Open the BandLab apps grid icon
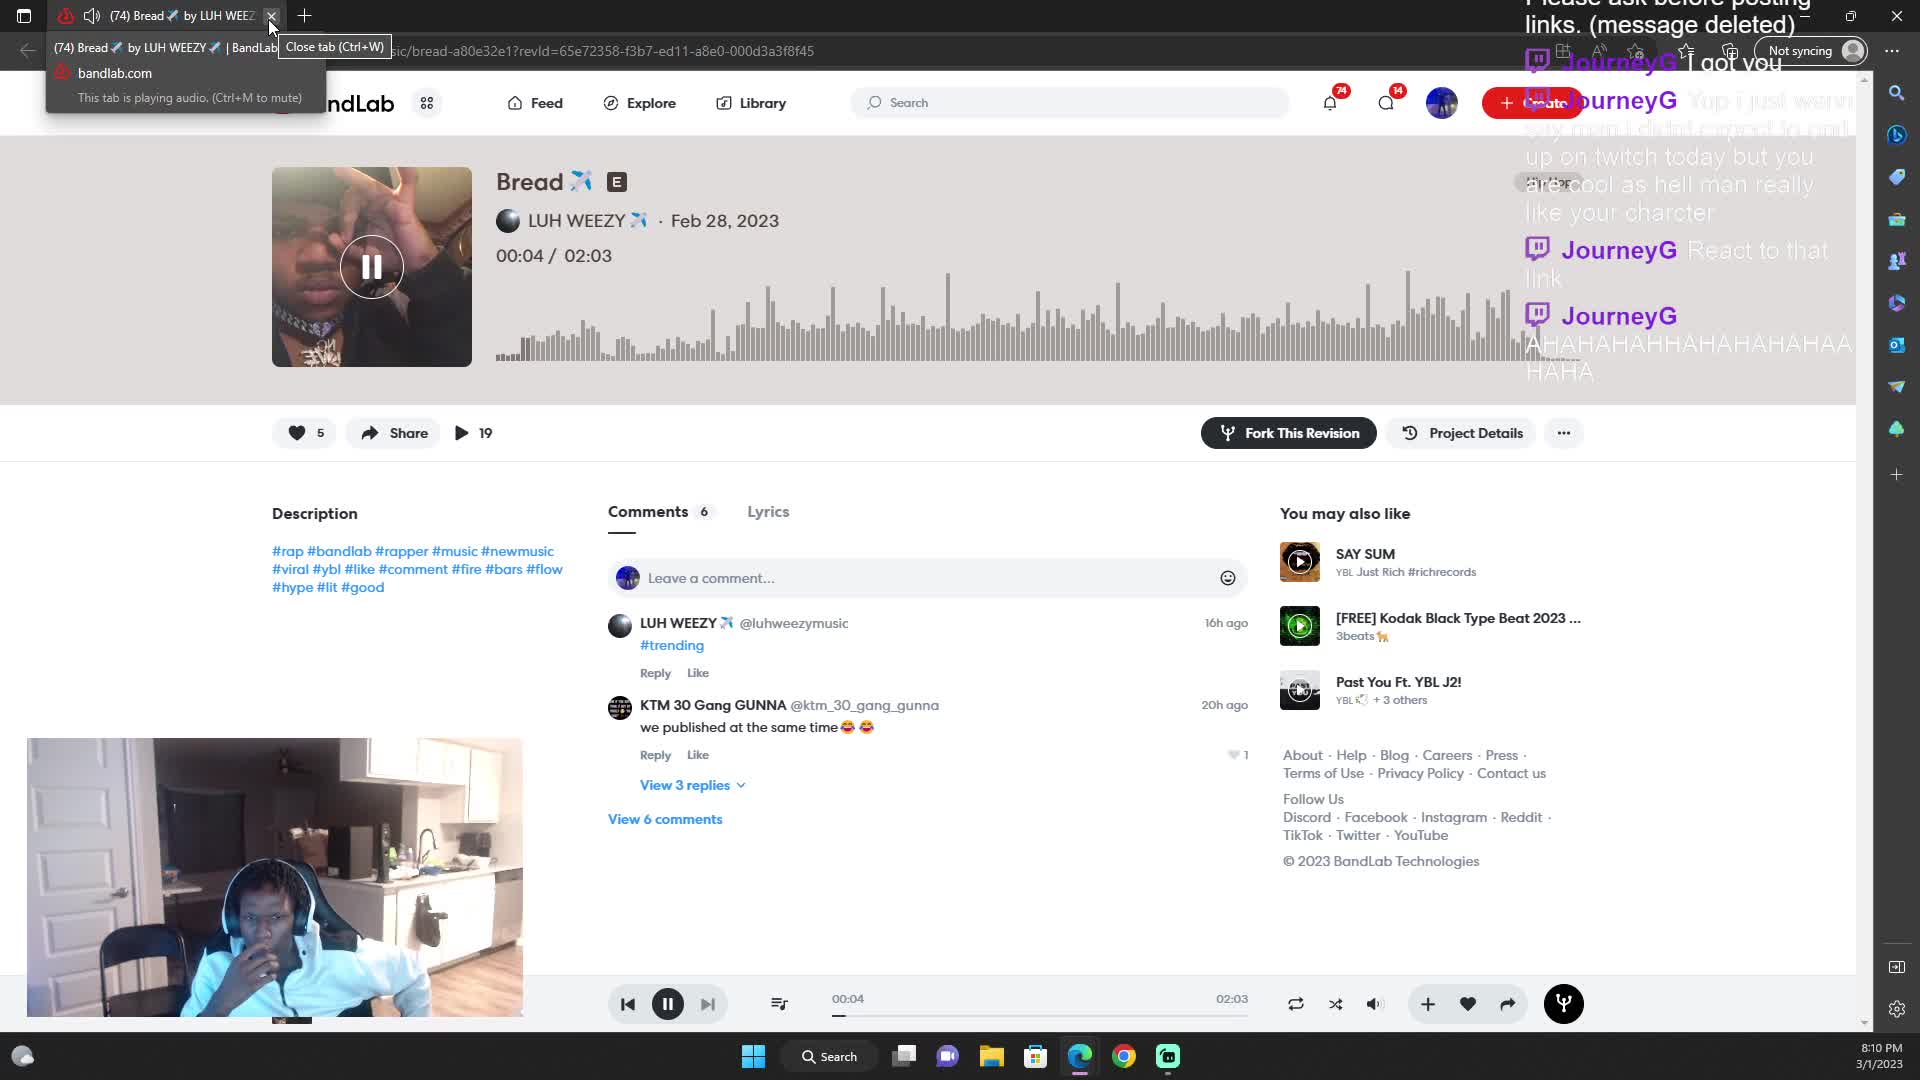Image resolution: width=1920 pixels, height=1080 pixels. coord(427,103)
